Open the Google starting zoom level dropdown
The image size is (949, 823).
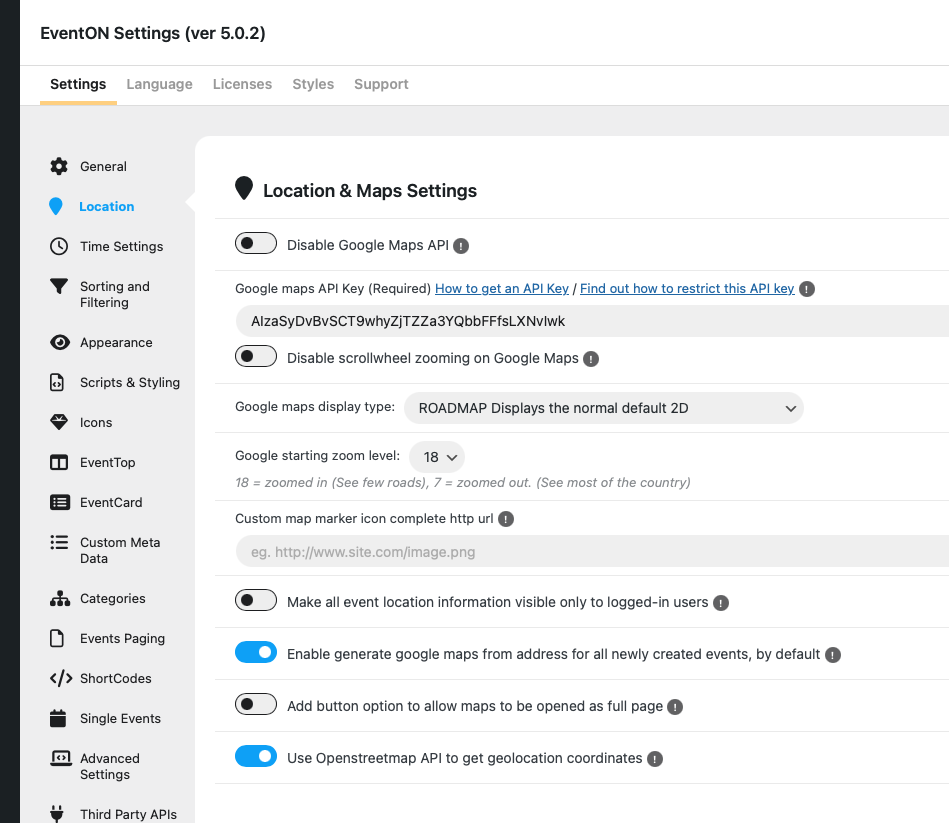tap(437, 457)
